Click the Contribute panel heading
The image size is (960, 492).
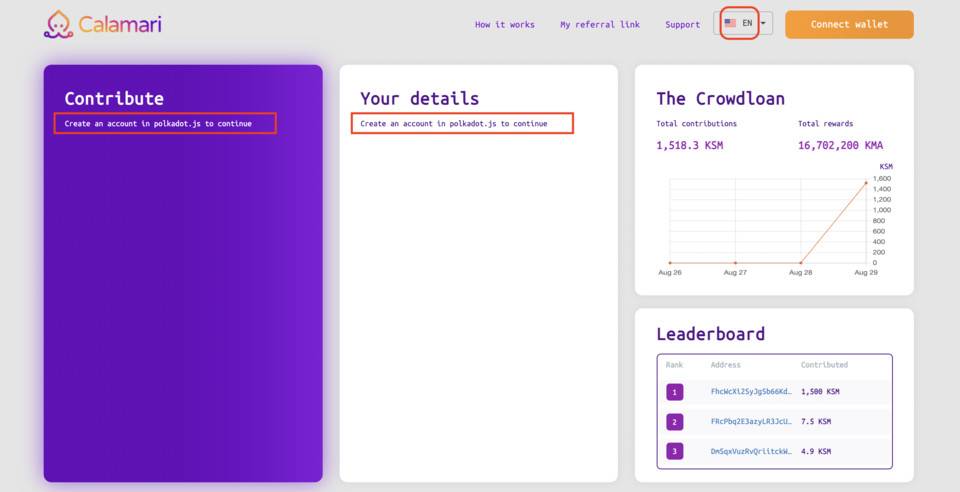click(114, 99)
